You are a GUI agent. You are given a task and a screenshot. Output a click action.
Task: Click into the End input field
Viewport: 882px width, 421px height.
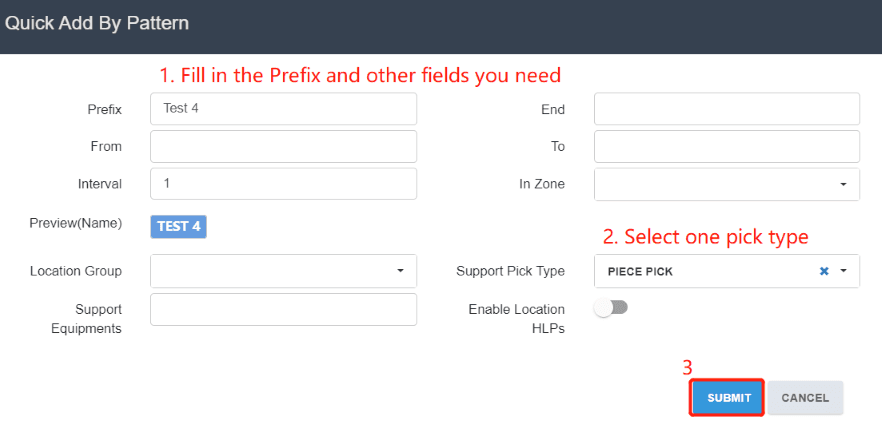coord(727,109)
